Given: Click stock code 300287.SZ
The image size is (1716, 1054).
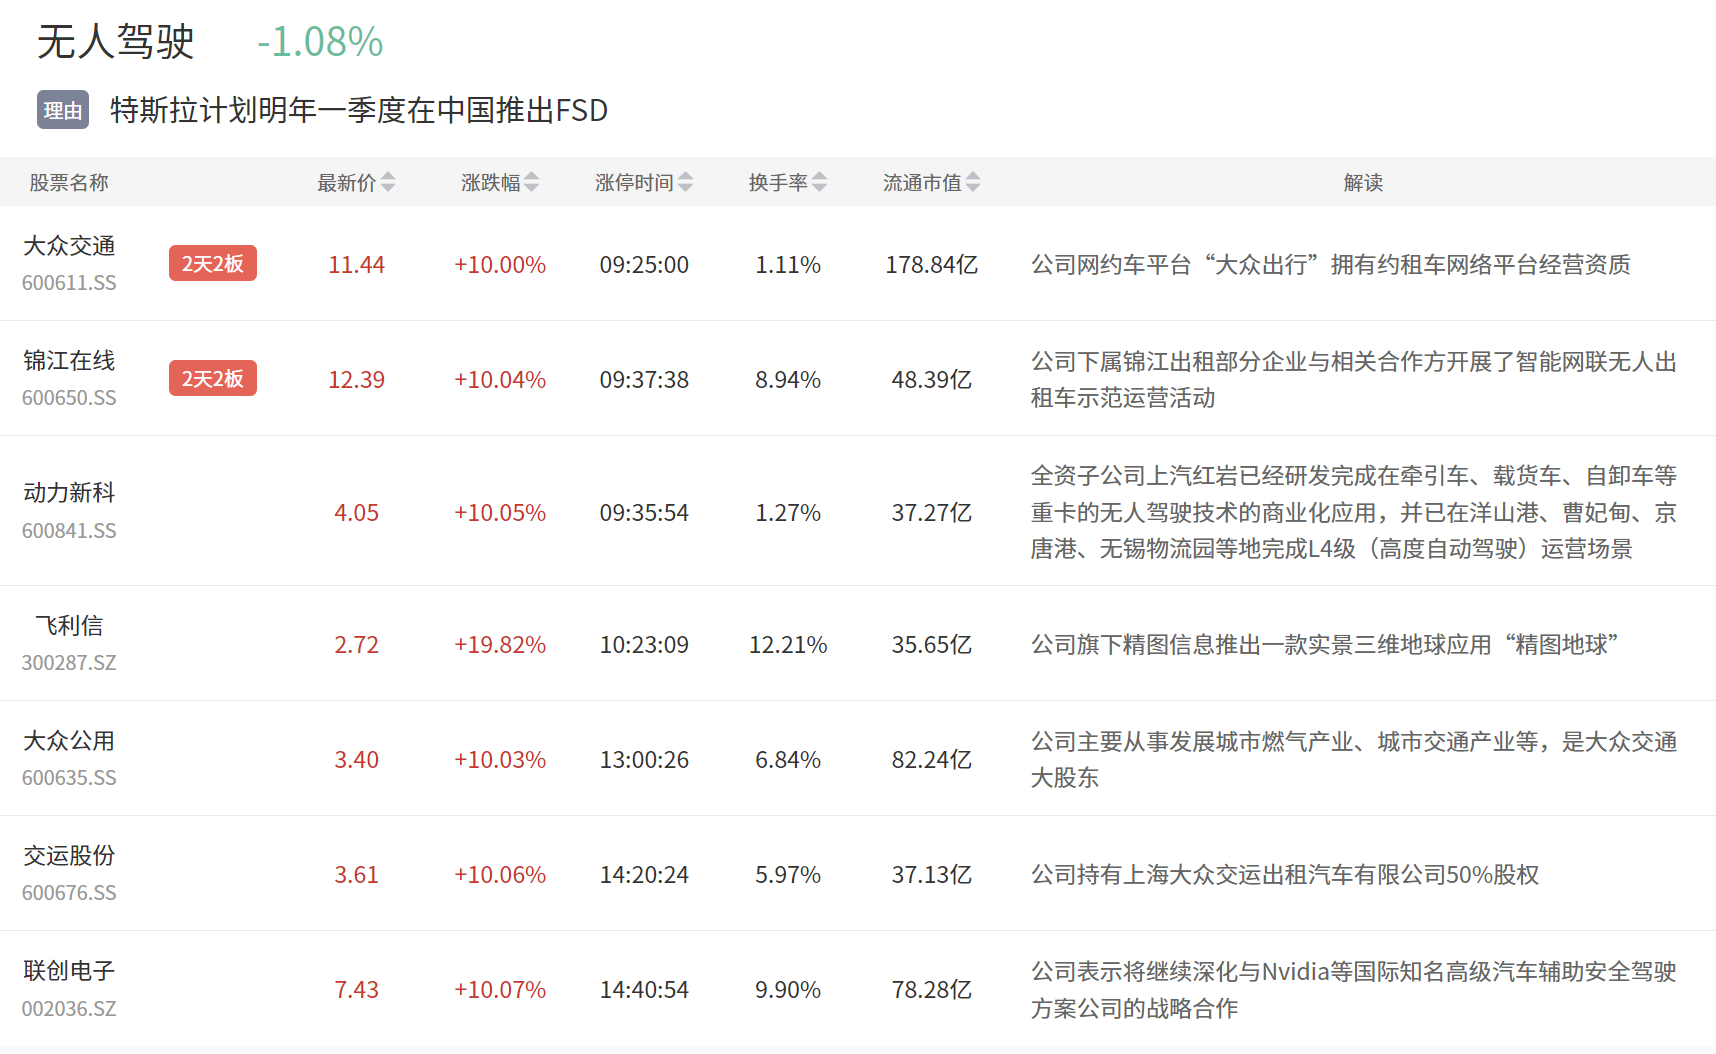Looking at the screenshot, I should (x=69, y=663).
